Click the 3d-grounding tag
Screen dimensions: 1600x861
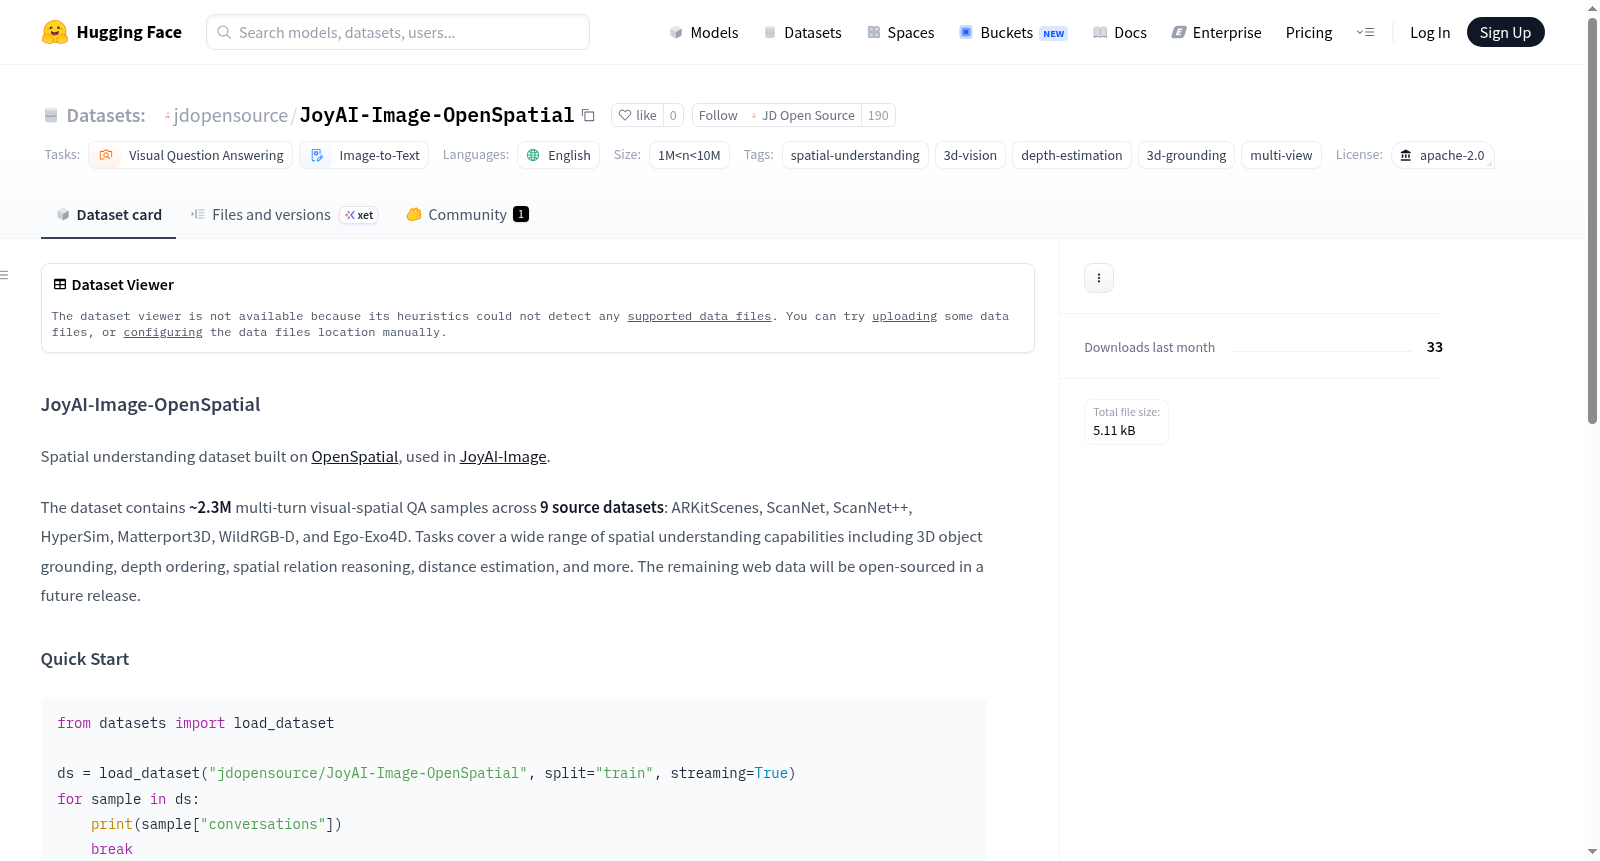pos(1186,155)
